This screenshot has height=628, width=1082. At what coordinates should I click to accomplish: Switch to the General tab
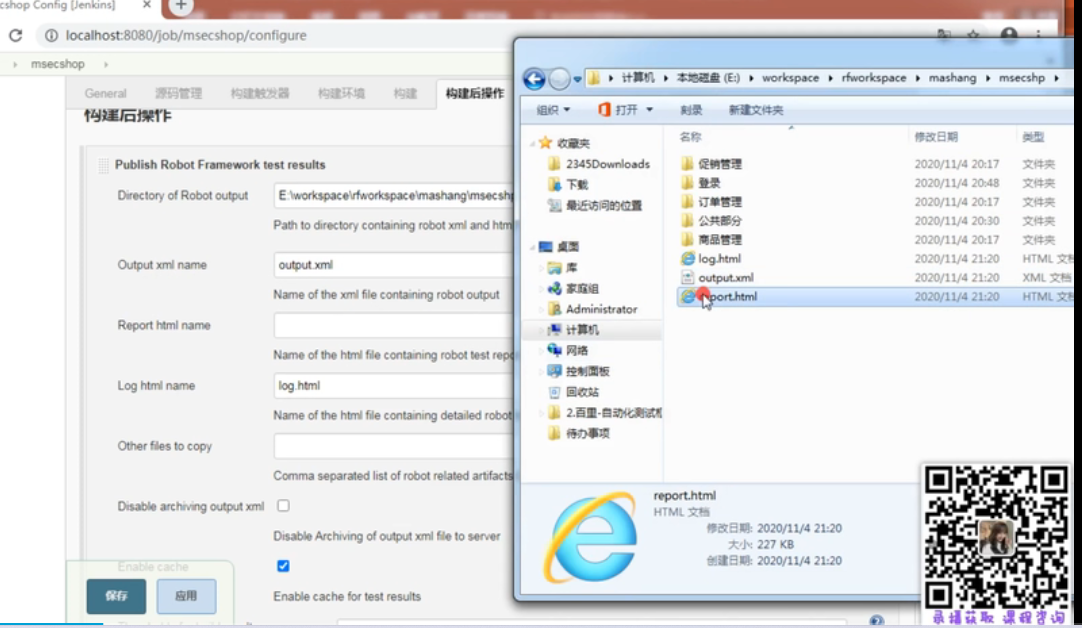[106, 93]
